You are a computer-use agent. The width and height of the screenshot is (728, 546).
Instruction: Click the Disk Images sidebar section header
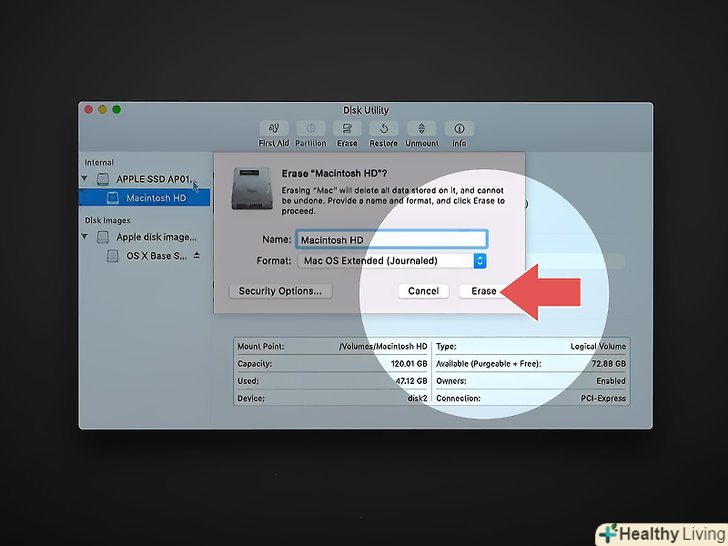point(107,221)
